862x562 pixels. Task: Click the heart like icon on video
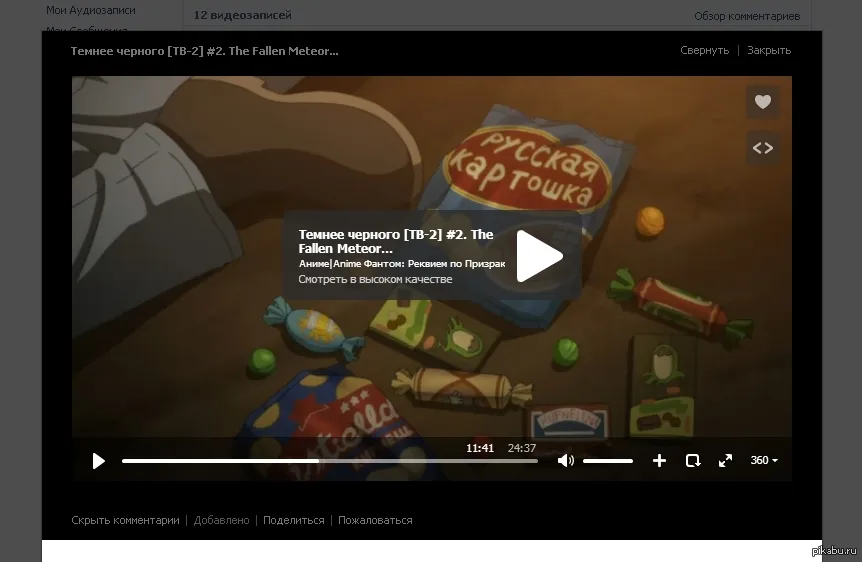(762, 102)
